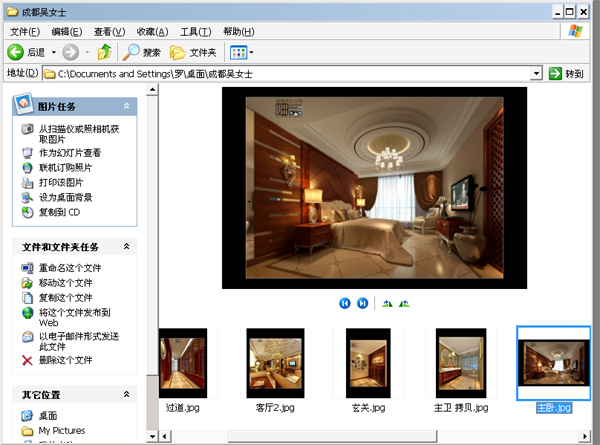Open the Back history dropdown arrow
600x445 pixels.
pyautogui.click(x=54, y=52)
